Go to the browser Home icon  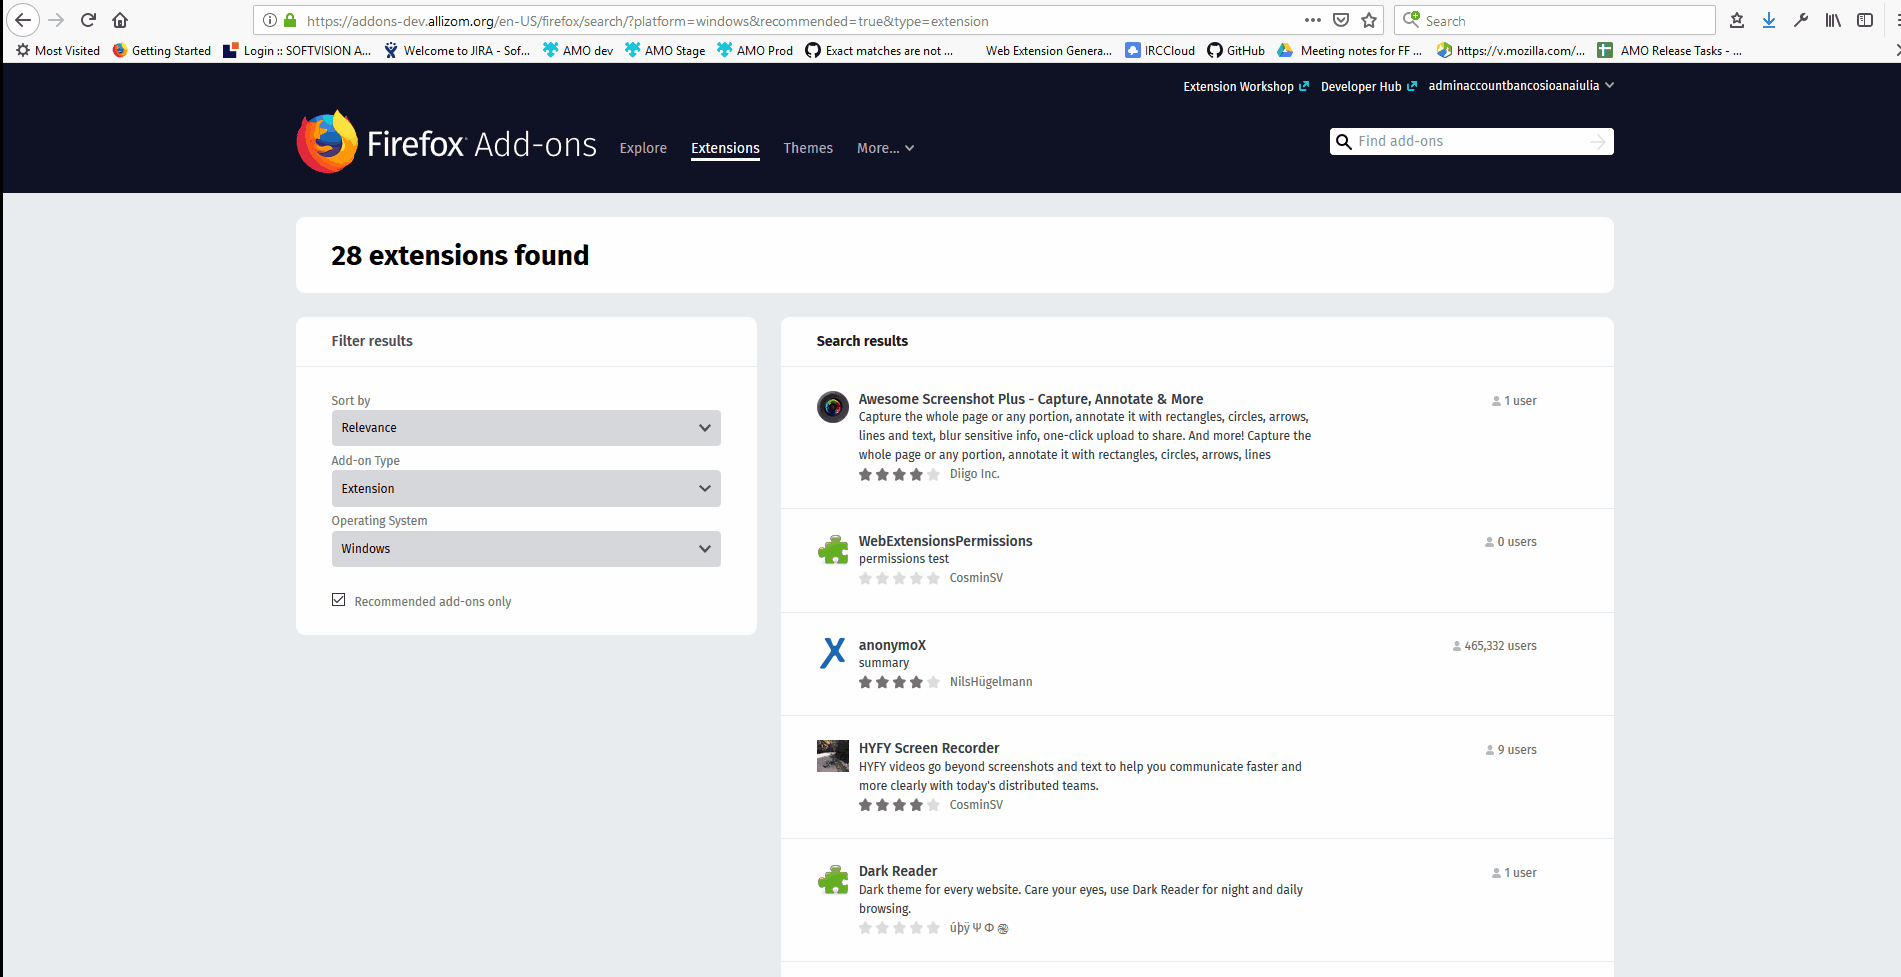[120, 20]
